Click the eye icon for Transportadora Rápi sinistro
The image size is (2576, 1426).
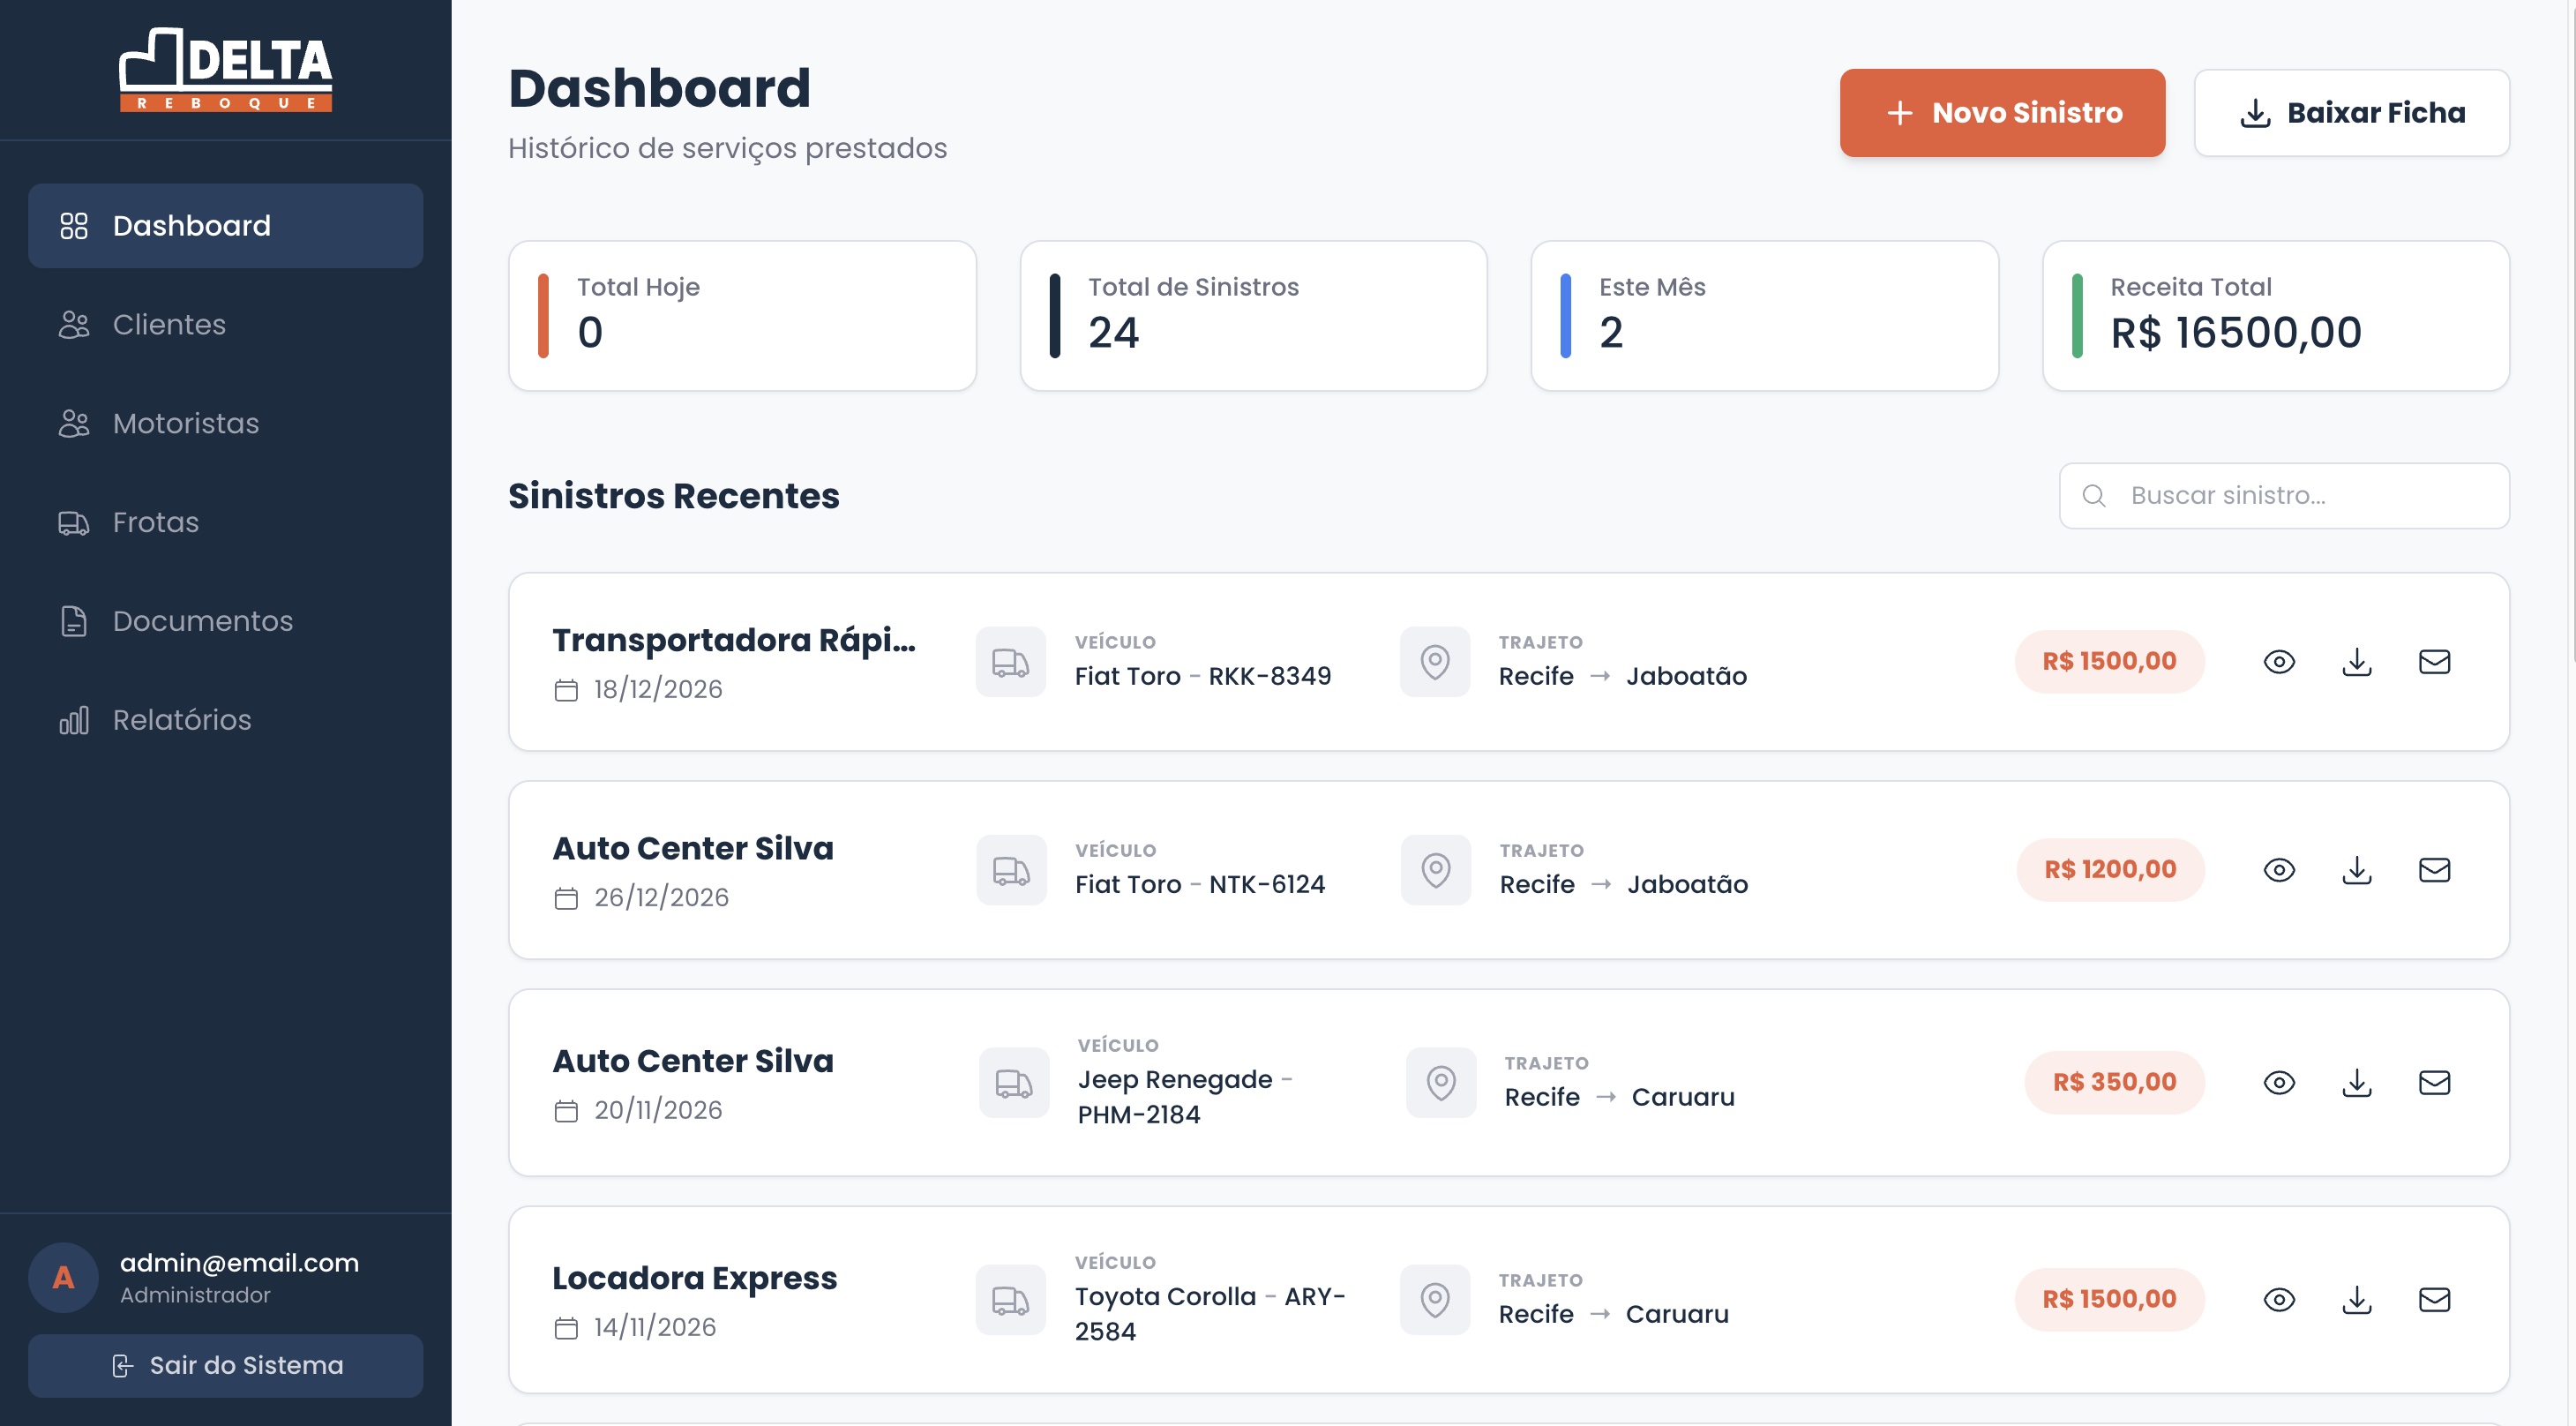tap(2279, 662)
